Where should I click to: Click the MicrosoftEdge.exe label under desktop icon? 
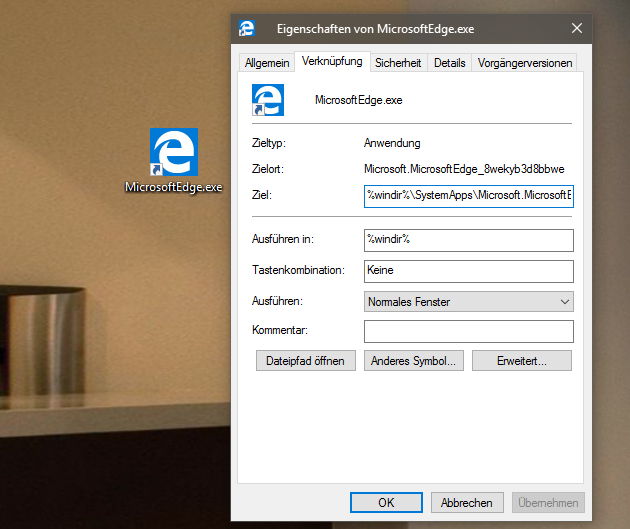click(x=174, y=187)
